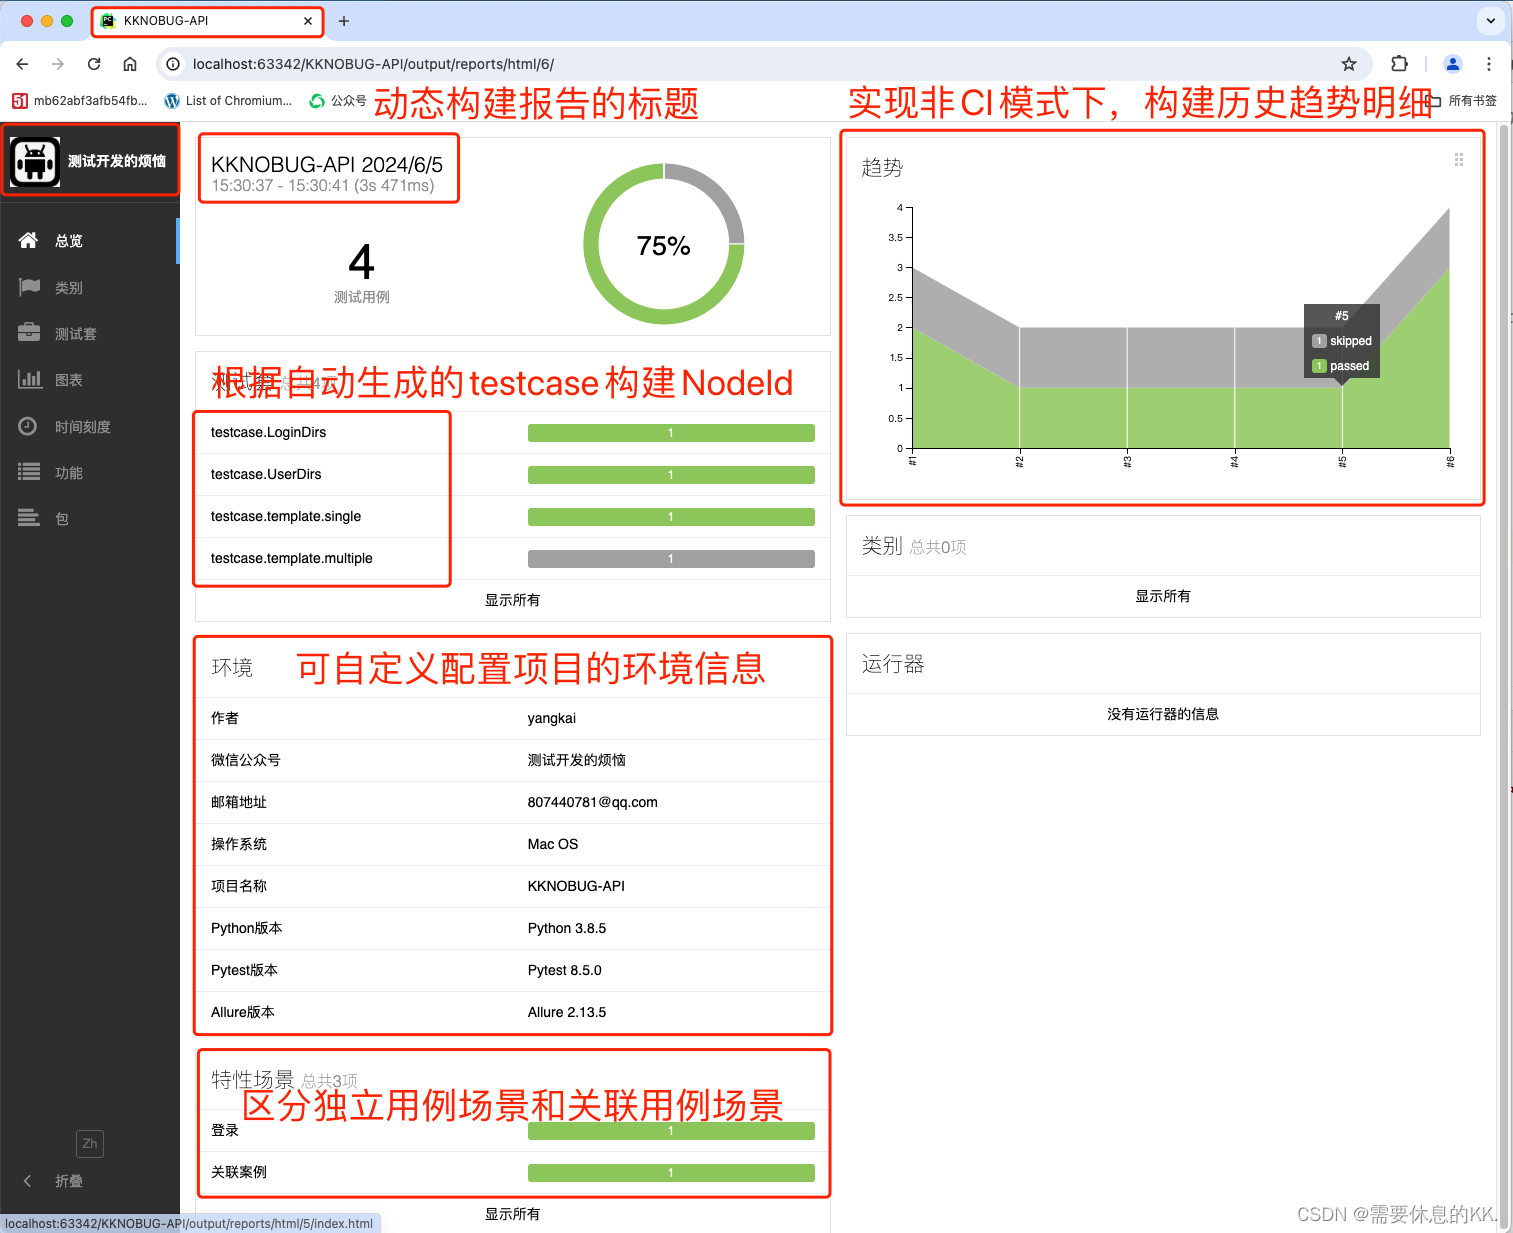Collapse the sidebar with 折叠
Viewport: 1513px width, 1233px height.
click(69, 1181)
